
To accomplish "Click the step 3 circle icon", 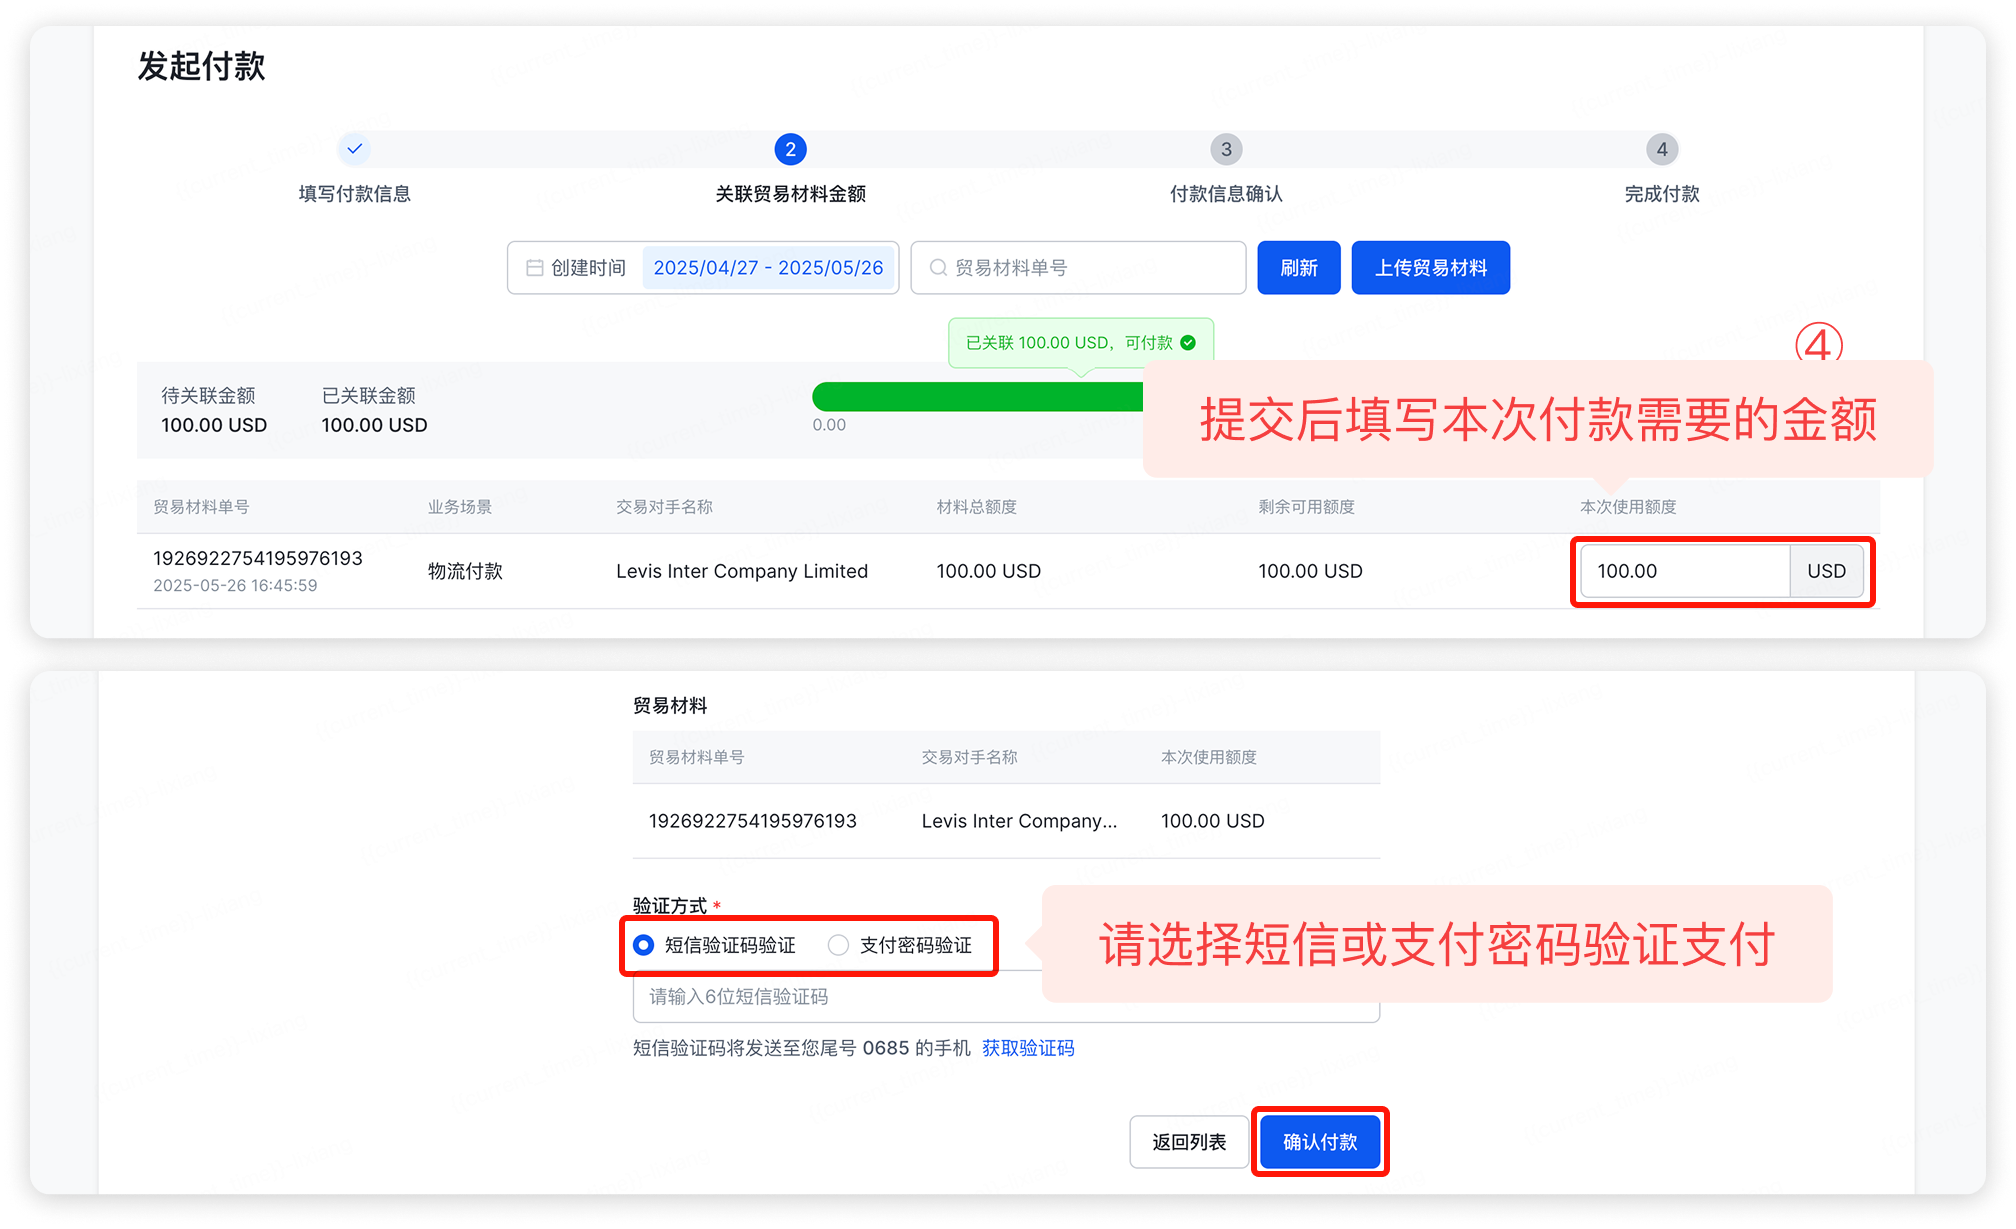I will pyautogui.click(x=1226, y=149).
